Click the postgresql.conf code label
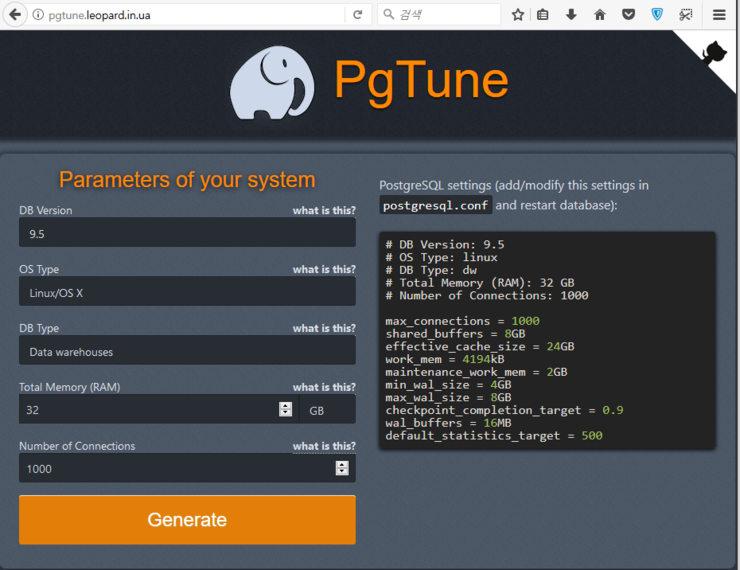Image resolution: width=740 pixels, height=570 pixels. coord(436,205)
